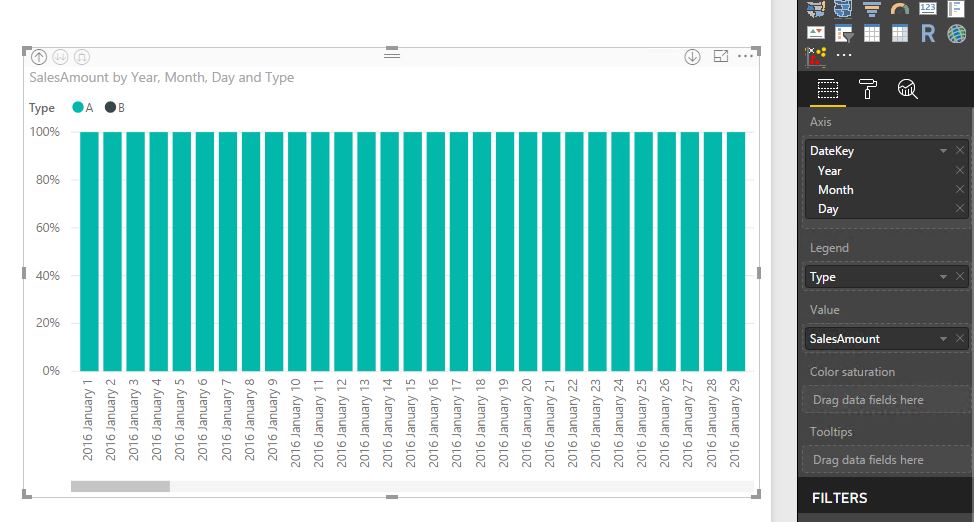Open the Format paint roller tab
974x522 pixels.
point(868,89)
